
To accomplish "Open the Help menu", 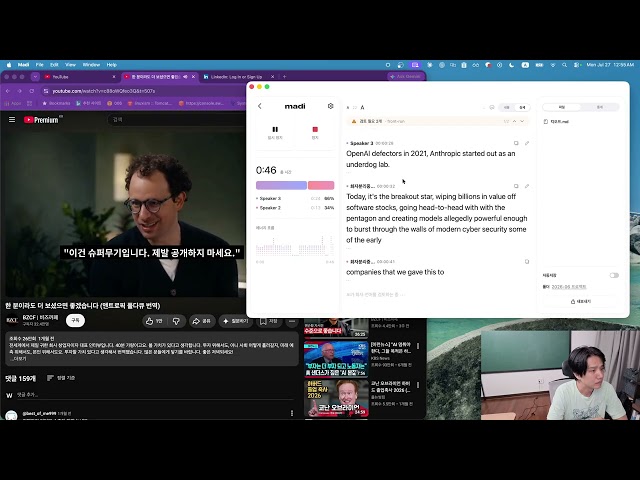I will pos(112,65).
